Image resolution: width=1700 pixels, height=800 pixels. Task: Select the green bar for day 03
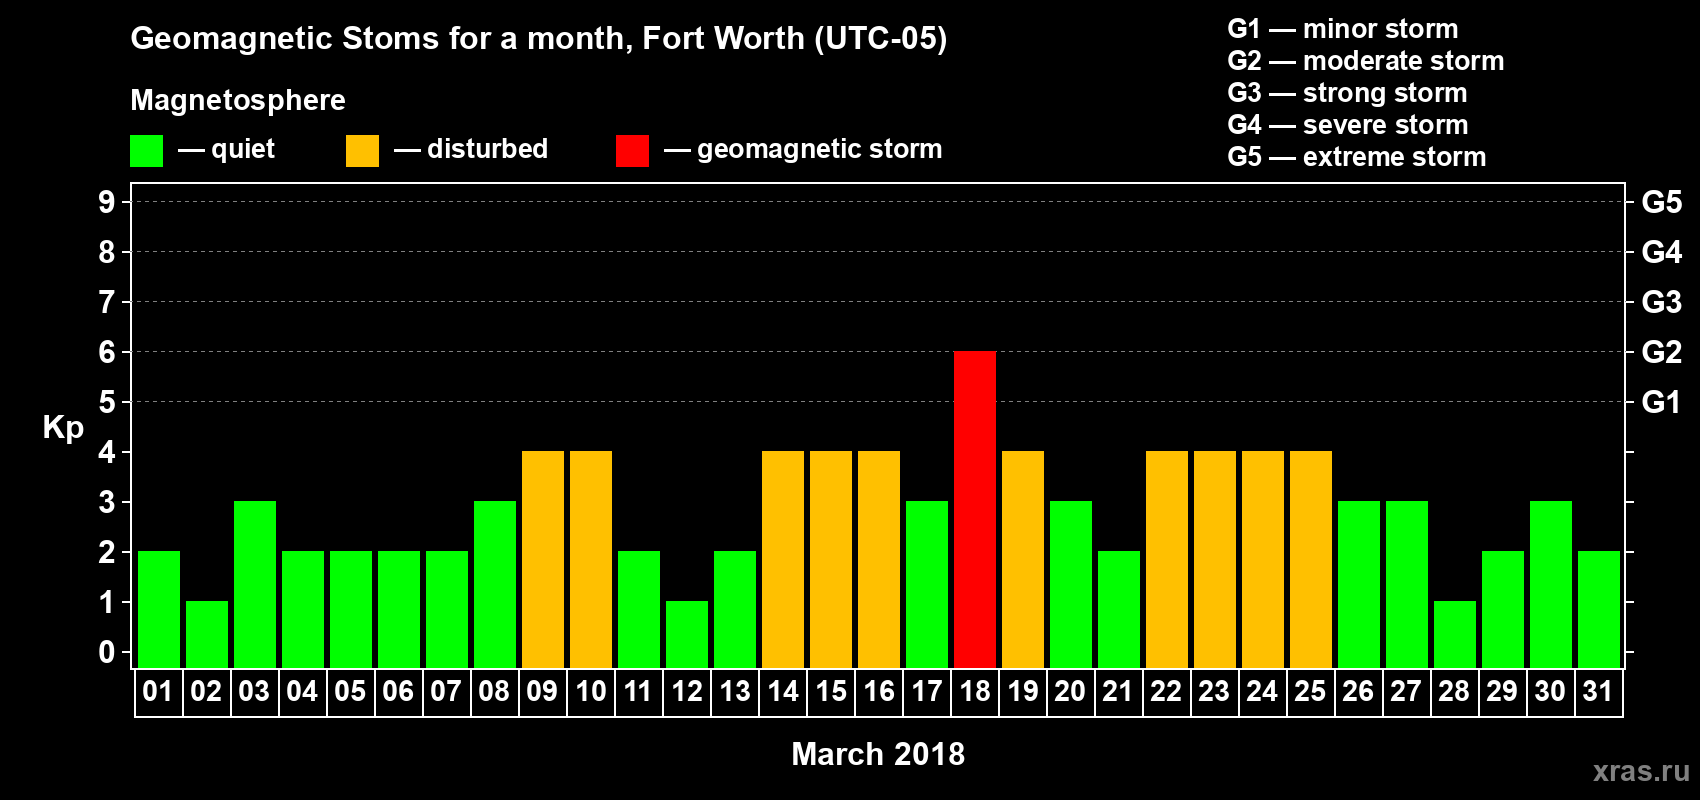click(x=255, y=584)
